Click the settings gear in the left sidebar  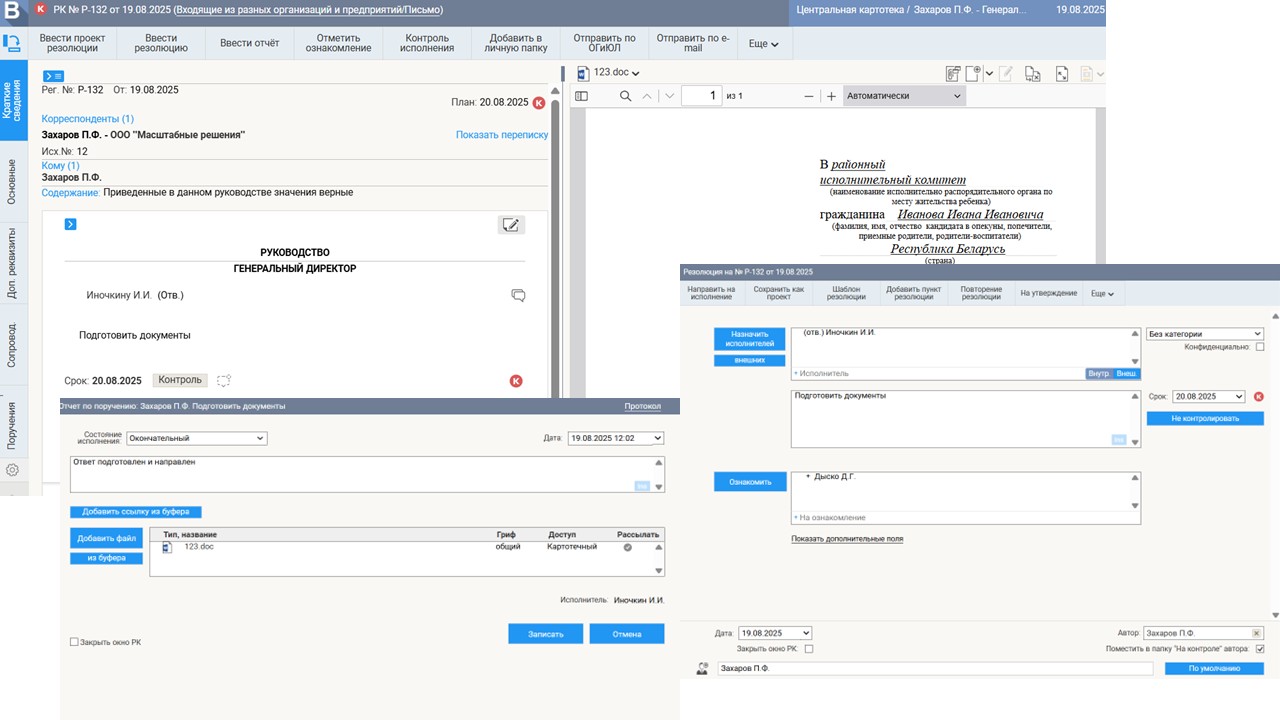coord(12,470)
